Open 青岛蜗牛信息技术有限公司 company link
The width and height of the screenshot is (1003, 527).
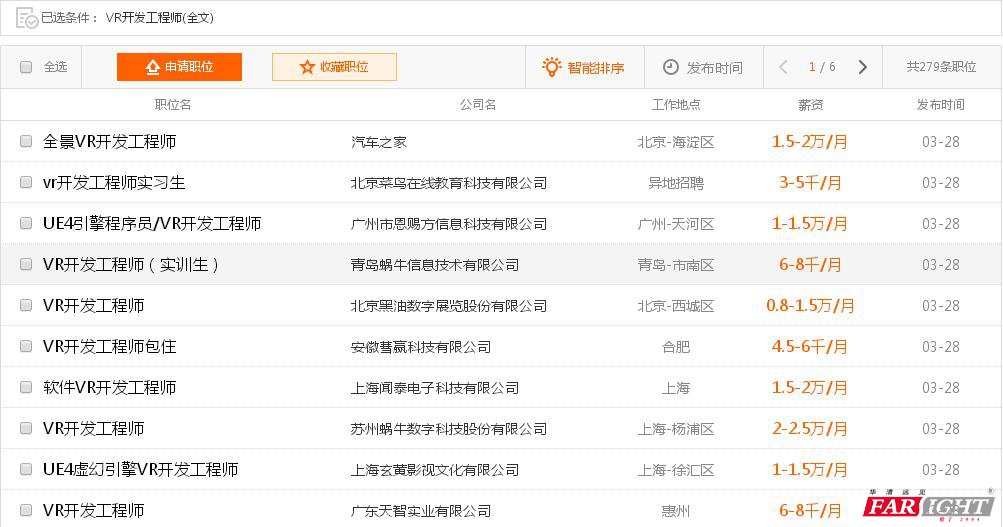point(435,265)
